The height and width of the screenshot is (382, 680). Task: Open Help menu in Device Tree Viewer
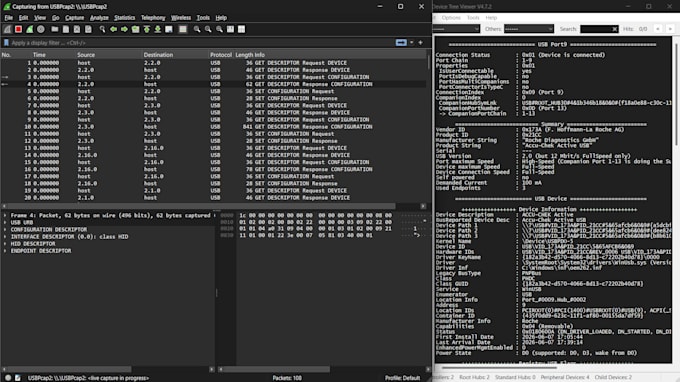[x=491, y=18]
